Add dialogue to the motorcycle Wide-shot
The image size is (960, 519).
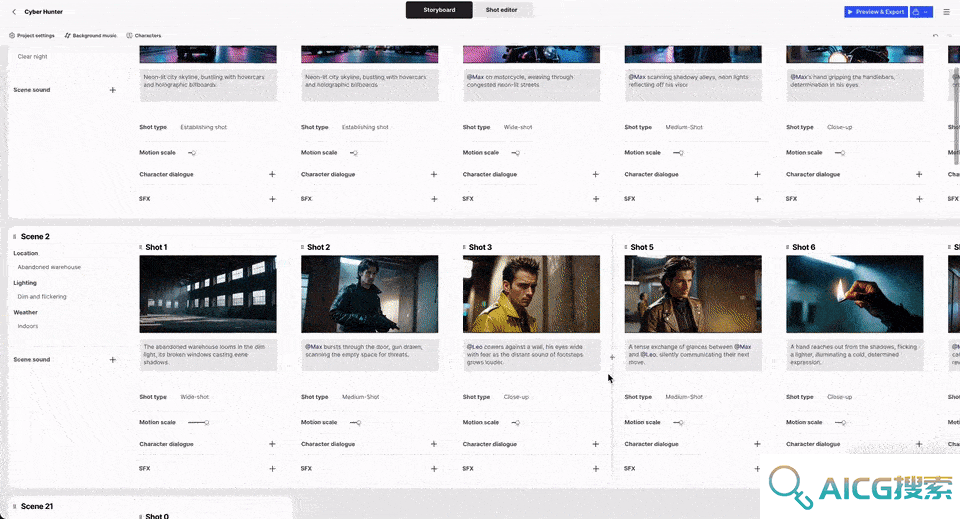[x=596, y=174]
